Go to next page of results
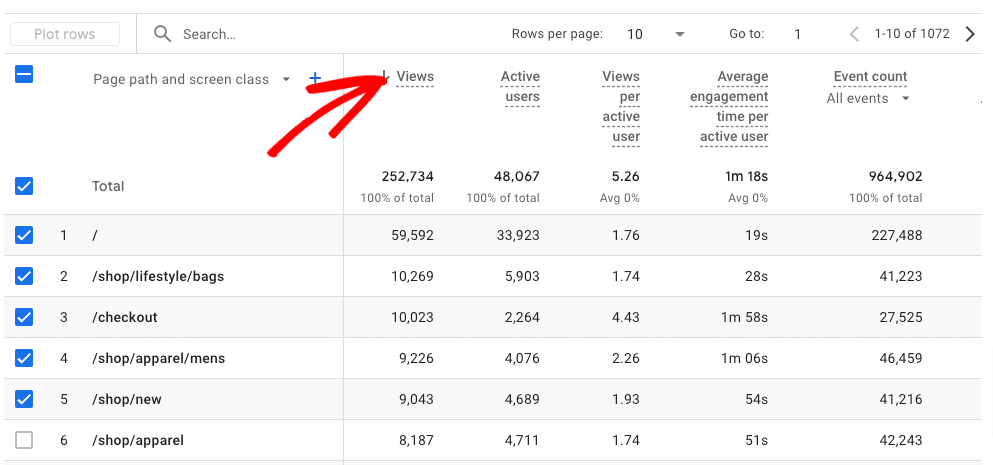Screen dimensions: 993x465 coord(970,34)
